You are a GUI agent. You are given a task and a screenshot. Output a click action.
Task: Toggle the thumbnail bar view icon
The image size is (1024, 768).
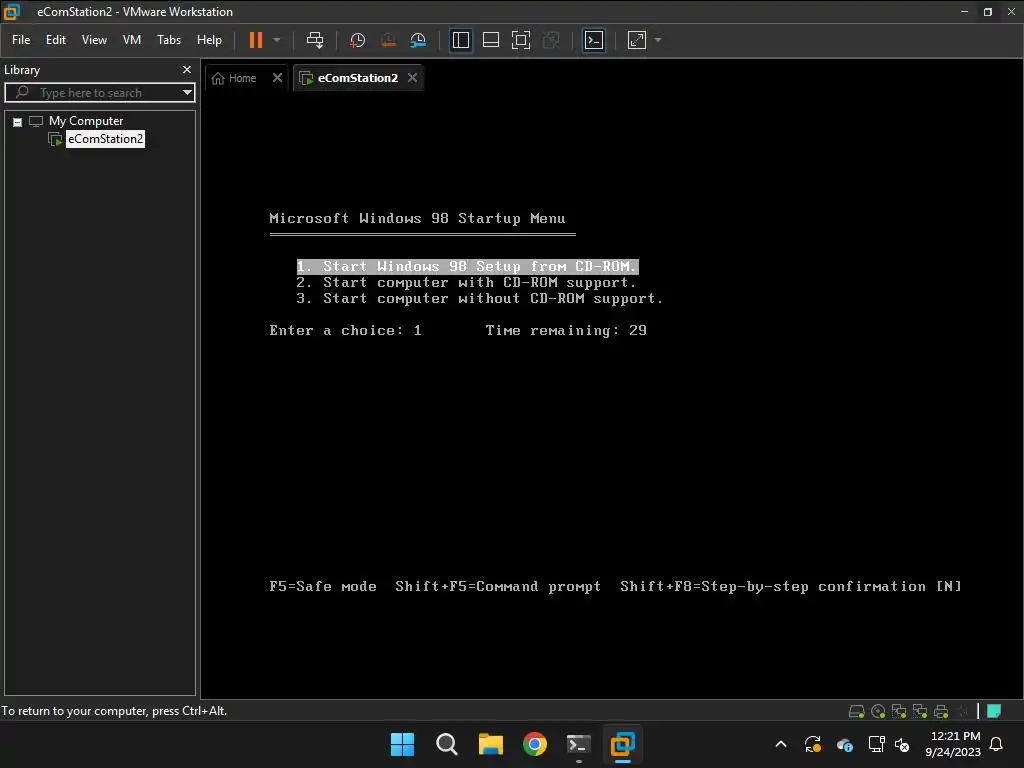490,40
